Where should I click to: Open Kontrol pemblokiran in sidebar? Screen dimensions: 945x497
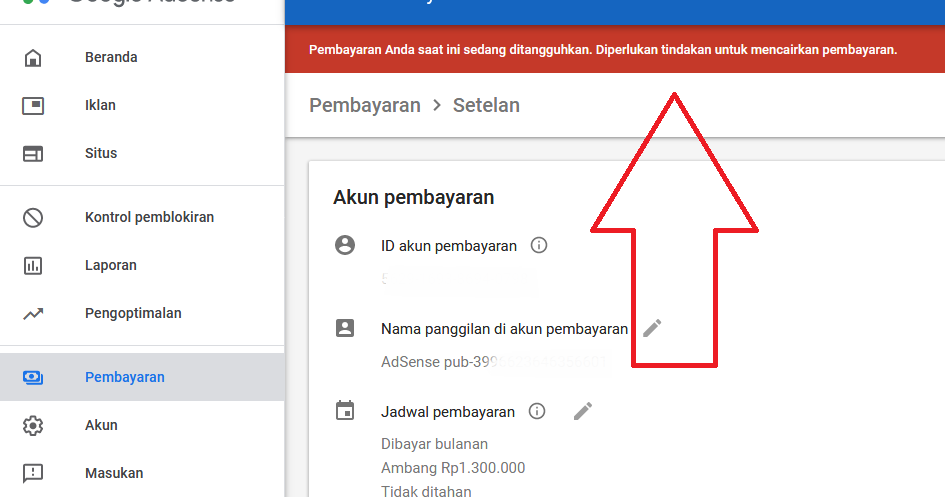click(x=142, y=217)
